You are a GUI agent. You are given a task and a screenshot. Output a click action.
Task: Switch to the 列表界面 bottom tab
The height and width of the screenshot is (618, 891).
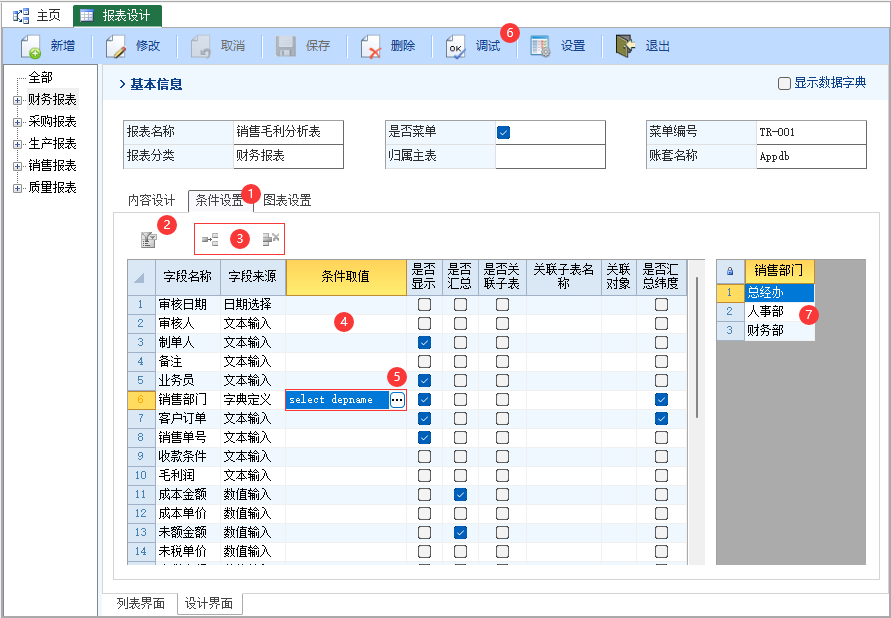click(x=140, y=603)
